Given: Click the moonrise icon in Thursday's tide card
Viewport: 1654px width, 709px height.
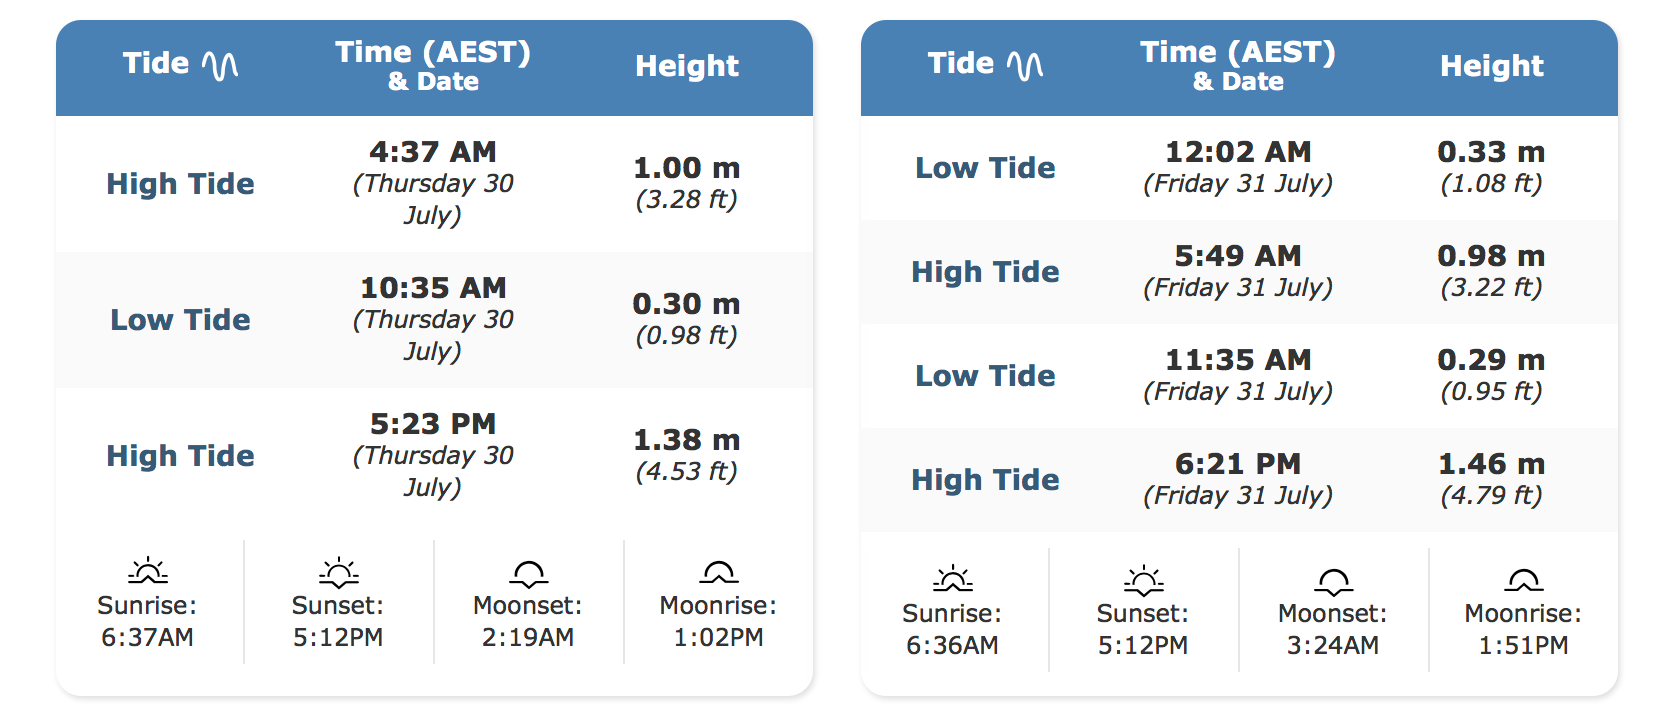Looking at the screenshot, I should pyautogui.click(x=718, y=572).
